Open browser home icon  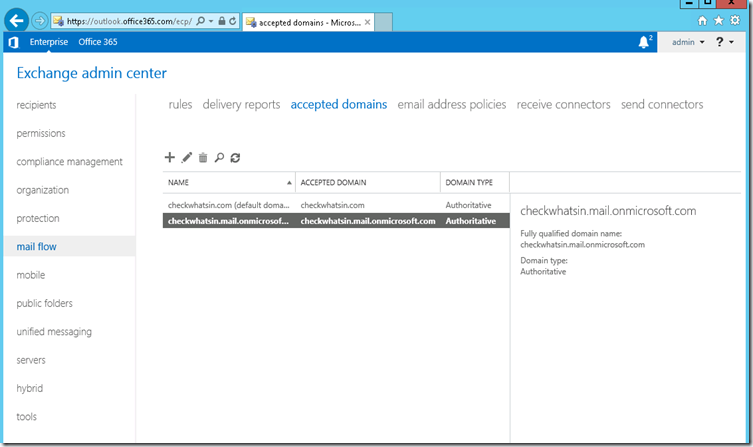702,20
